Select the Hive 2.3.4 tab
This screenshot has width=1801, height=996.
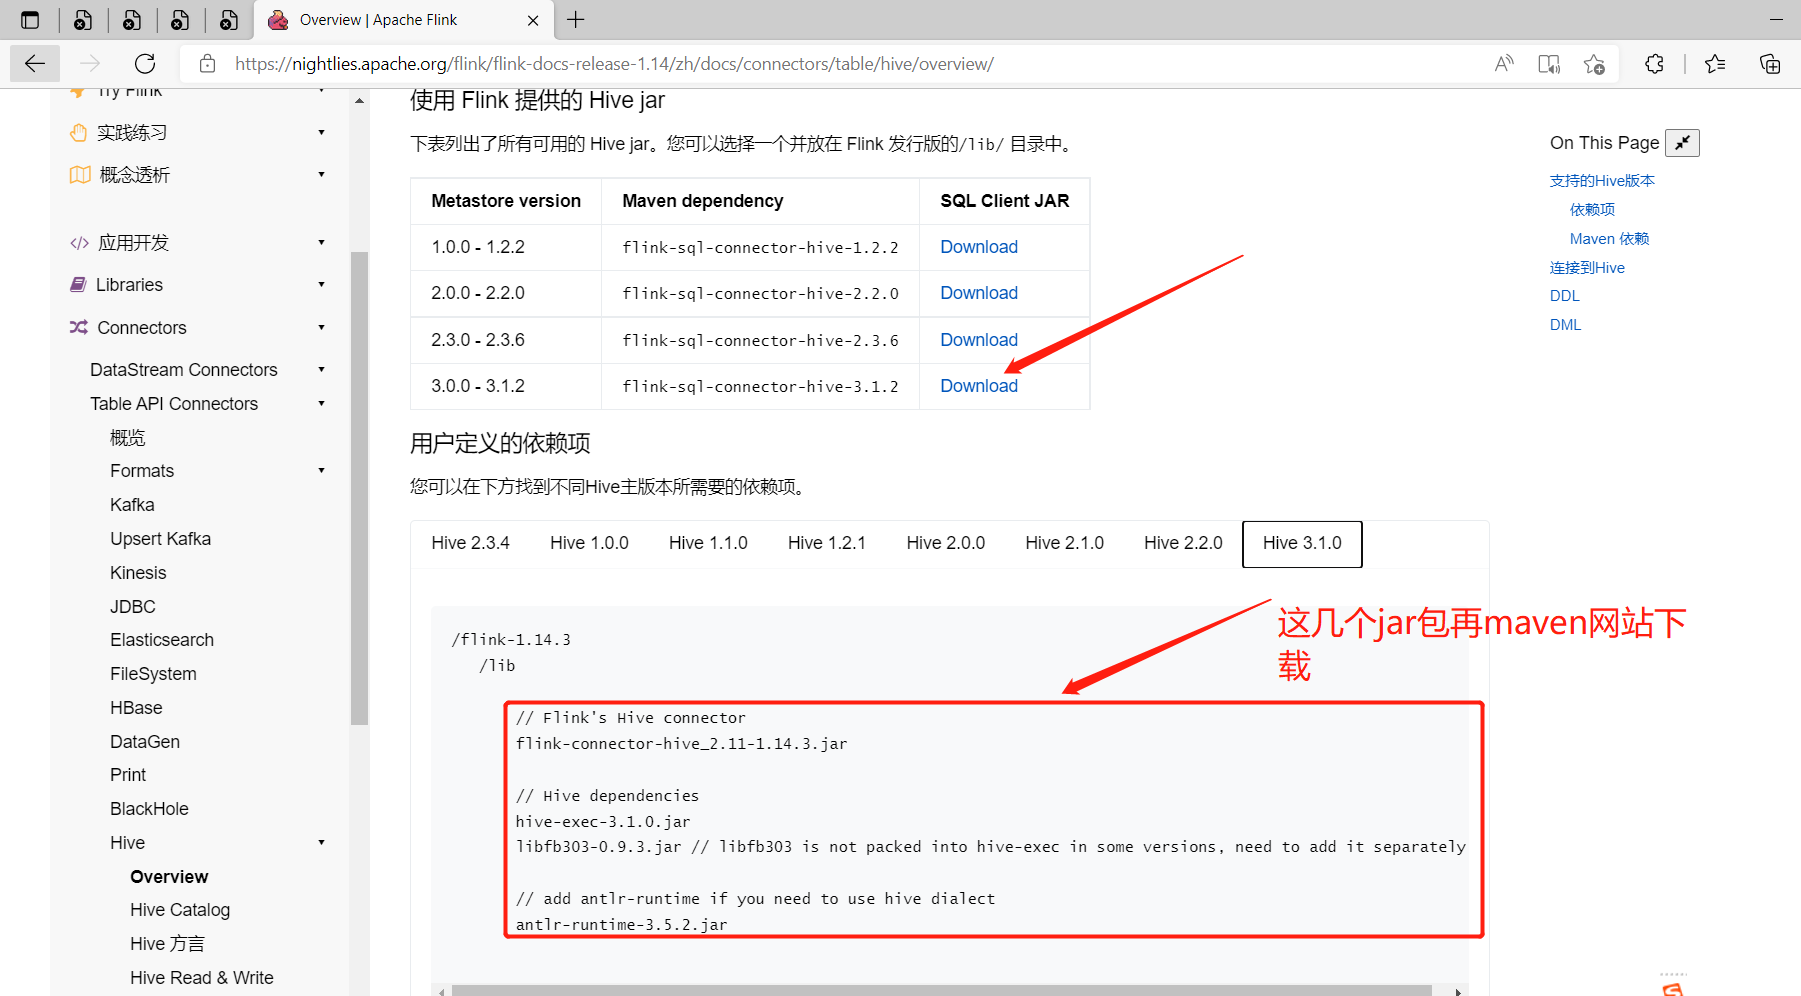point(470,543)
